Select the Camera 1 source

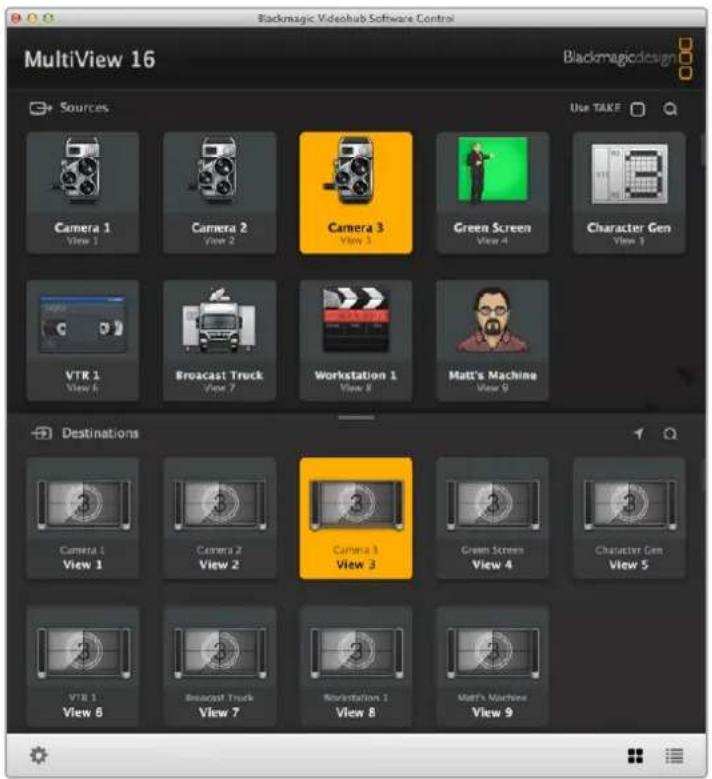(x=82, y=193)
